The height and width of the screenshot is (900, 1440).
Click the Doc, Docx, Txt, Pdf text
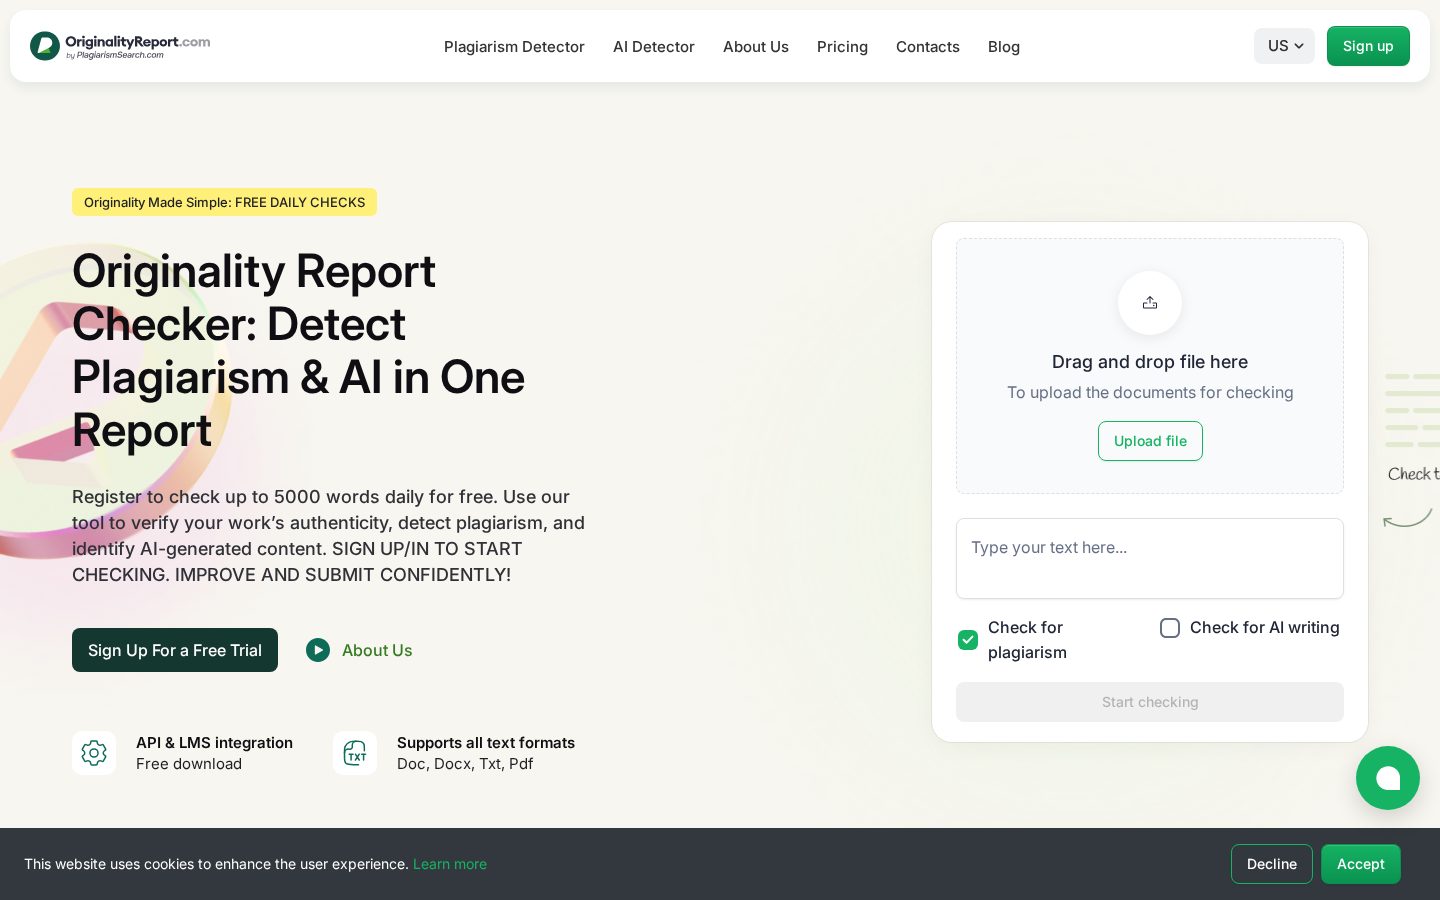point(465,764)
